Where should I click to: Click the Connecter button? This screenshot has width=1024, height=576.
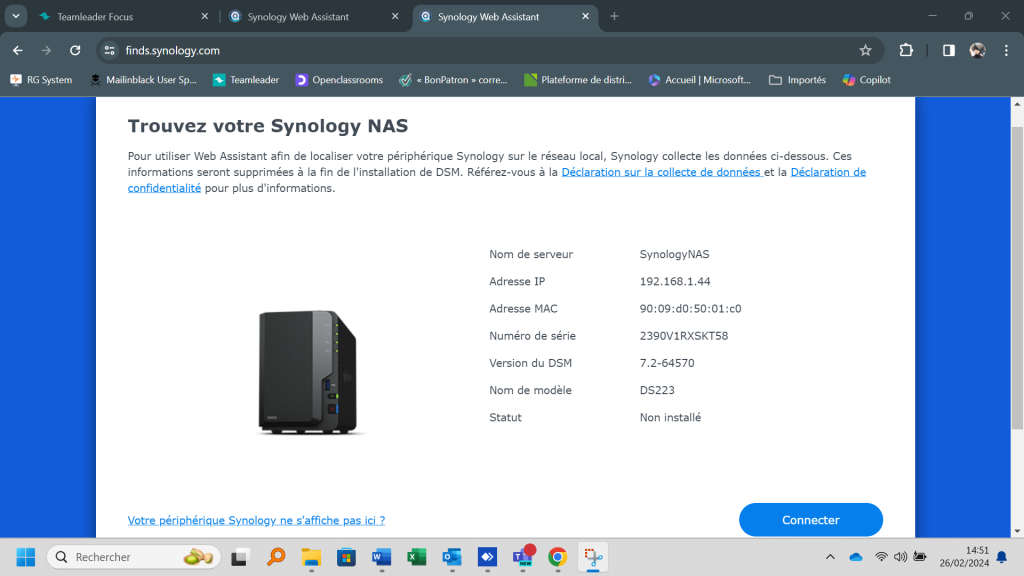click(x=810, y=520)
